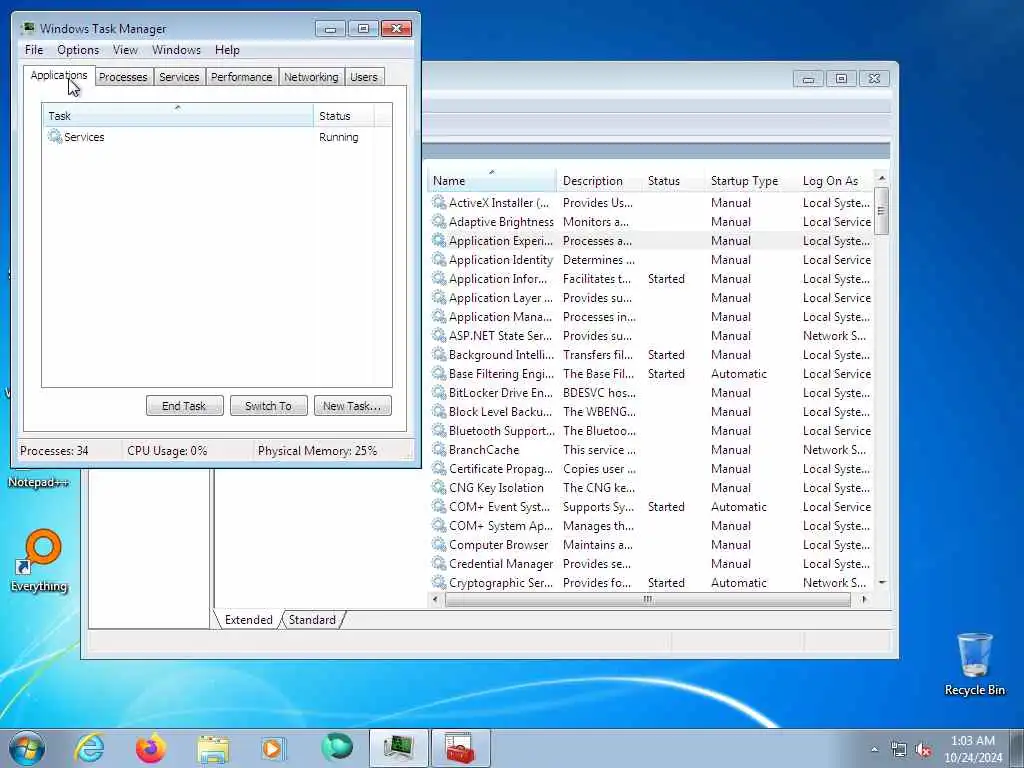
Task: Click Services horizontal scrollbar thumb
Action: pos(647,599)
